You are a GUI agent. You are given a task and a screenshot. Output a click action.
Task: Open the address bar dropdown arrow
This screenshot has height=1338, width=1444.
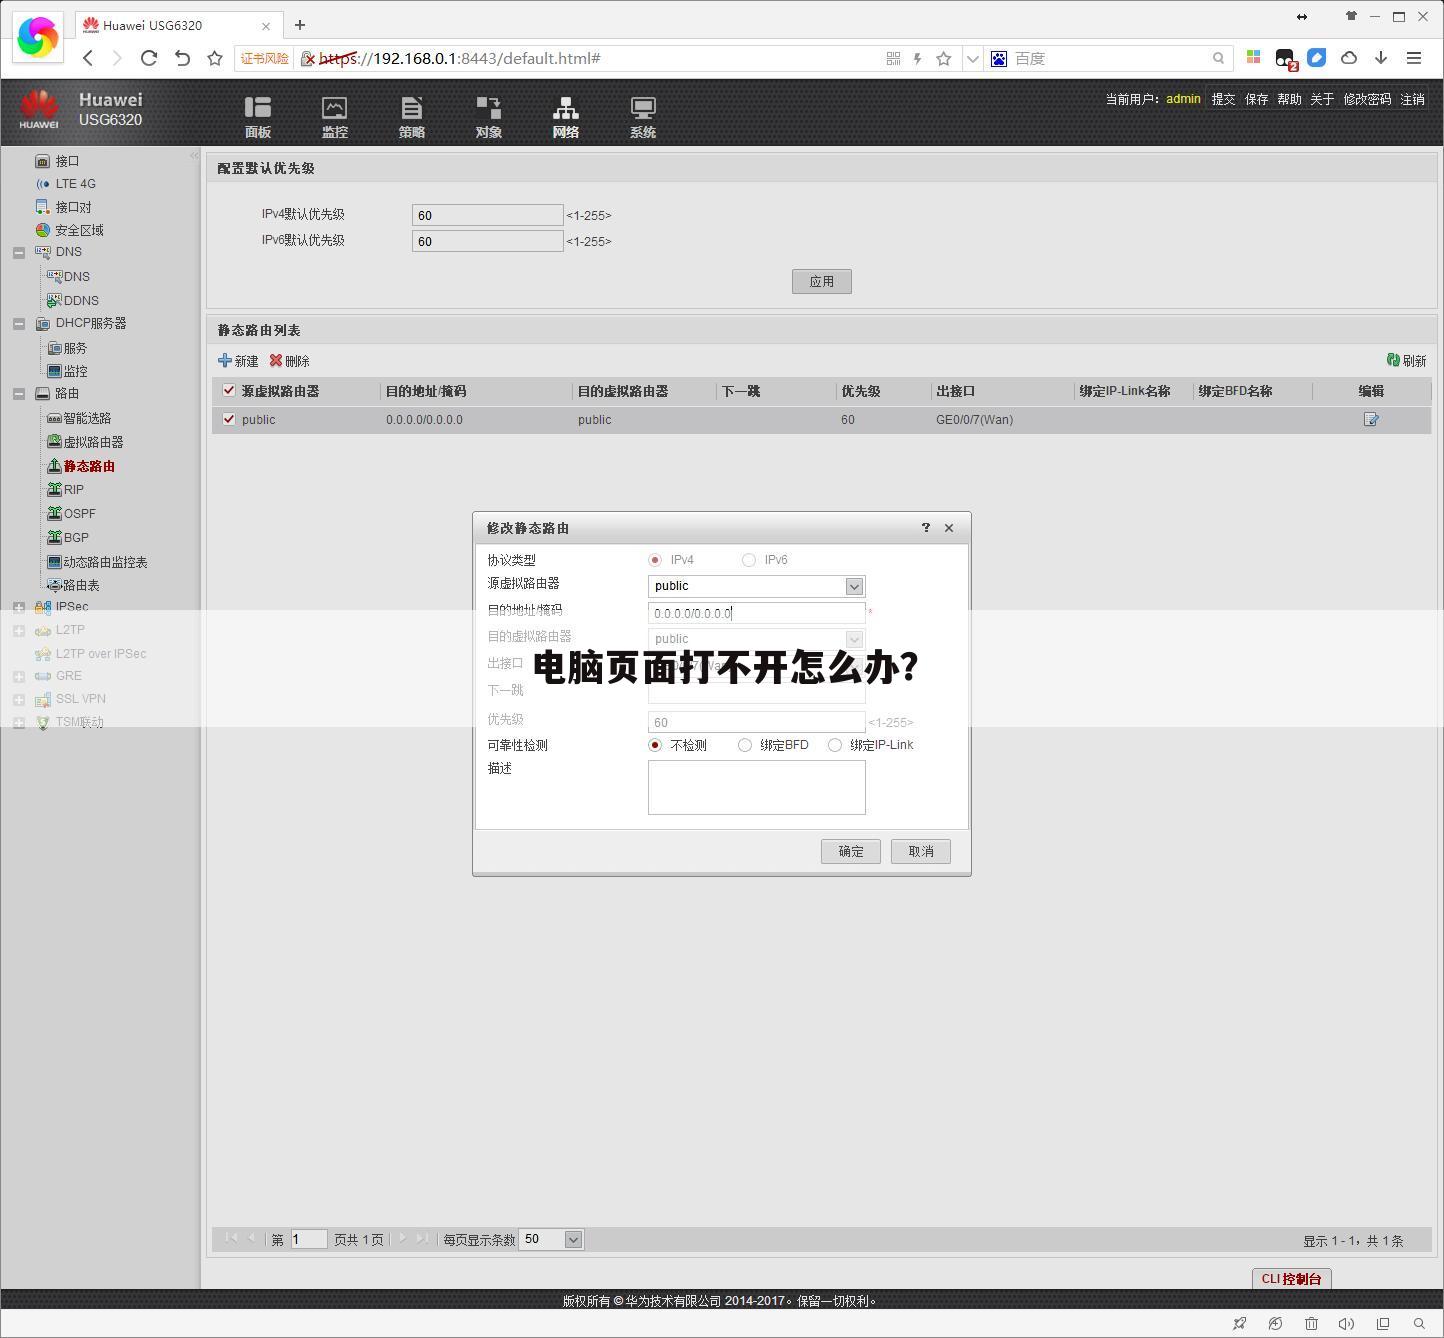coord(971,59)
